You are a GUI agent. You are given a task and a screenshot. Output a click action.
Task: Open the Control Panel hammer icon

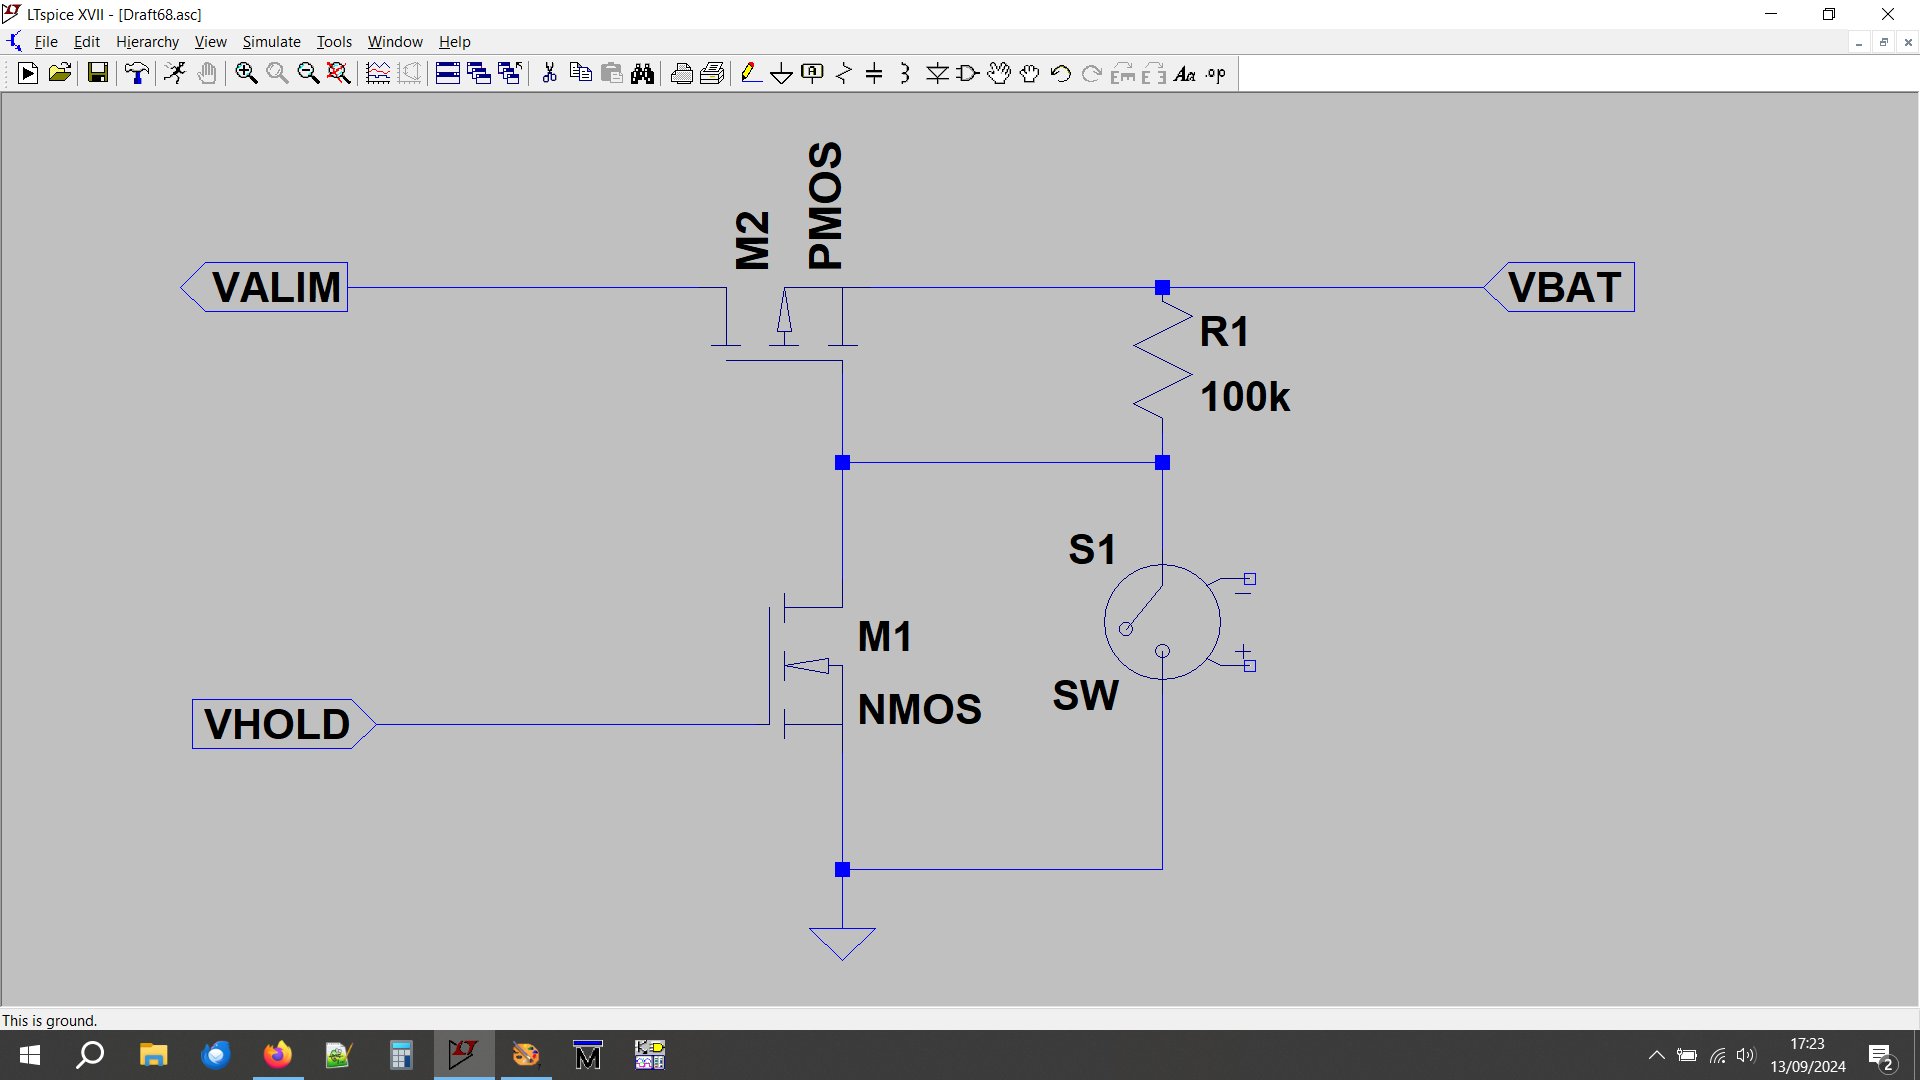pyautogui.click(x=137, y=73)
